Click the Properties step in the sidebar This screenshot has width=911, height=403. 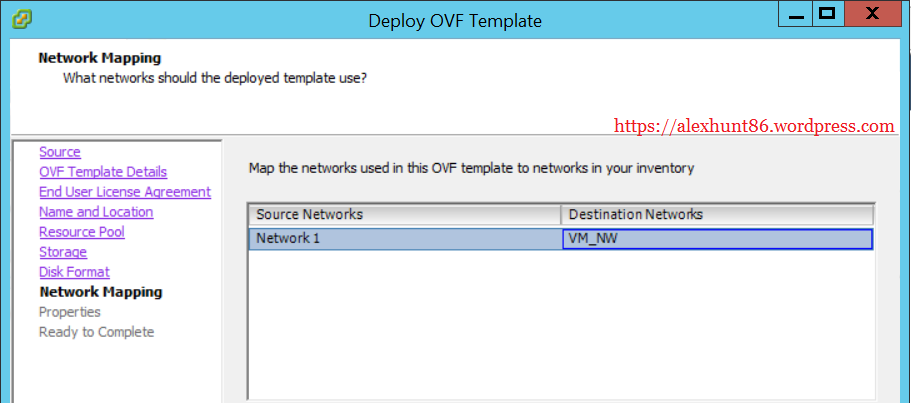pyautogui.click(x=70, y=312)
